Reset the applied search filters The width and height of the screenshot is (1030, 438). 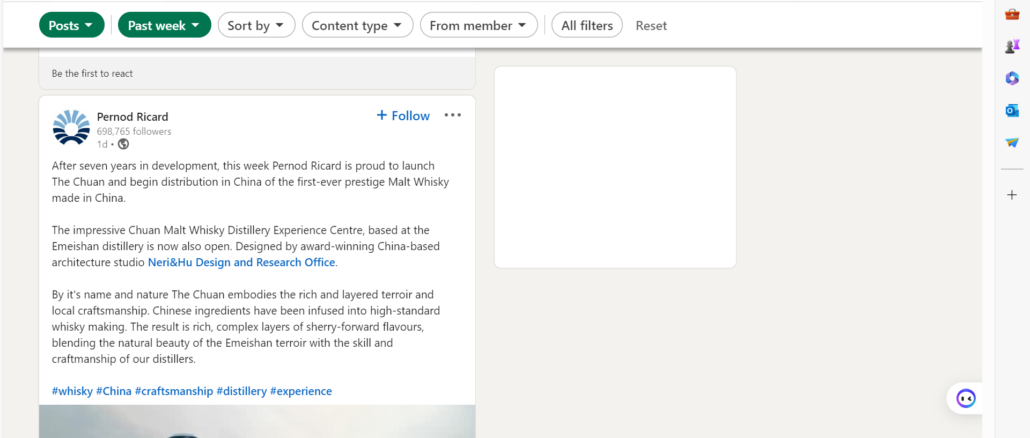(x=651, y=25)
